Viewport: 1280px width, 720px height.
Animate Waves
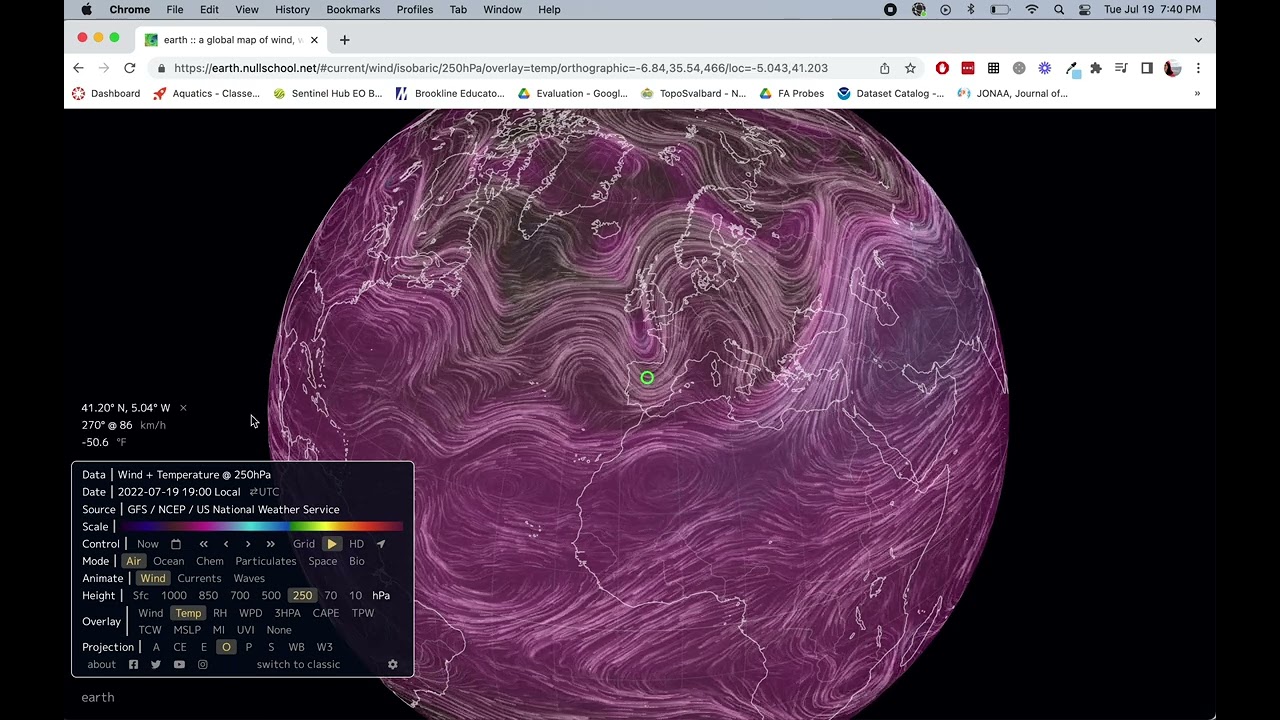(x=249, y=578)
